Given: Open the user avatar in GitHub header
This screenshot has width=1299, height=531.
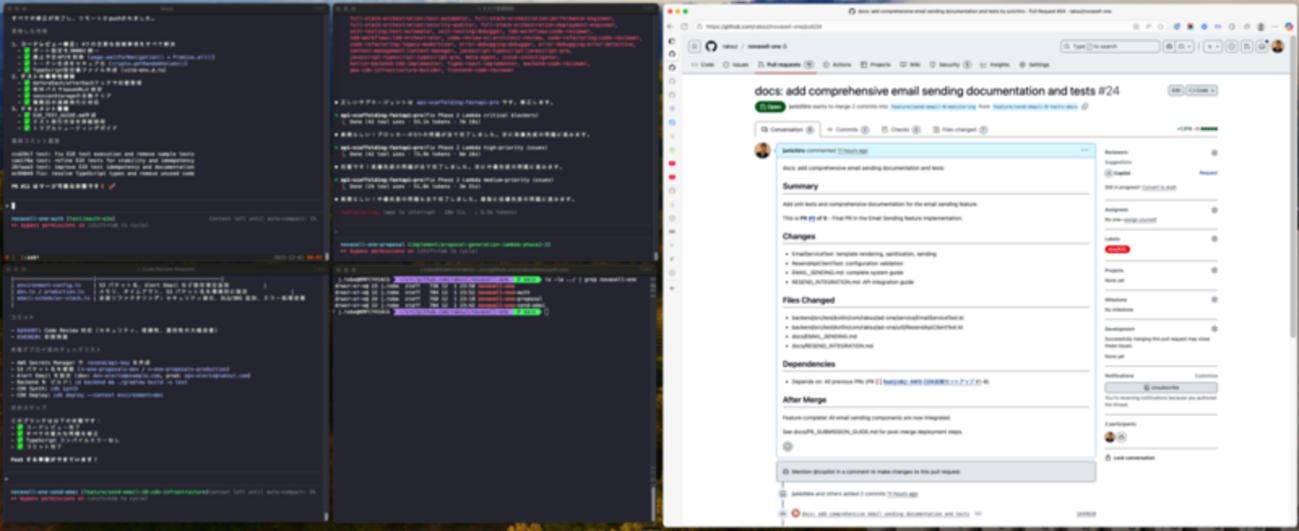Looking at the screenshot, I should 1277,47.
